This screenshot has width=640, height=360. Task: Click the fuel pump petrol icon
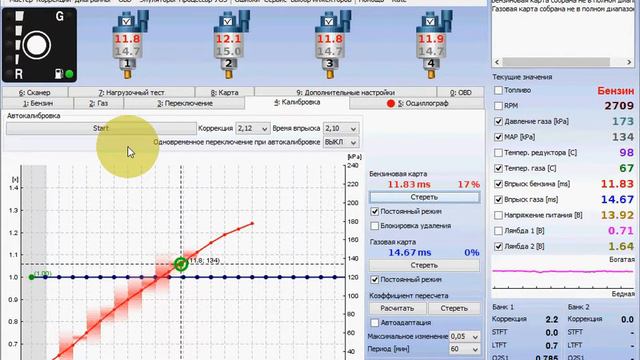pyautogui.click(x=59, y=74)
